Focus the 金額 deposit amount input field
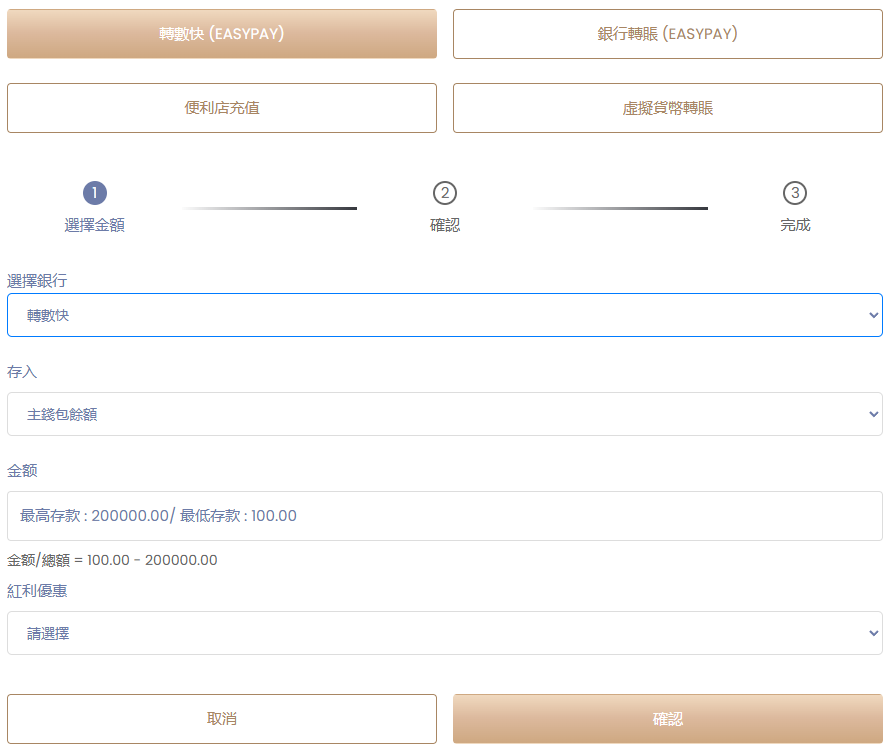888x751 pixels. pyautogui.click(x=444, y=516)
